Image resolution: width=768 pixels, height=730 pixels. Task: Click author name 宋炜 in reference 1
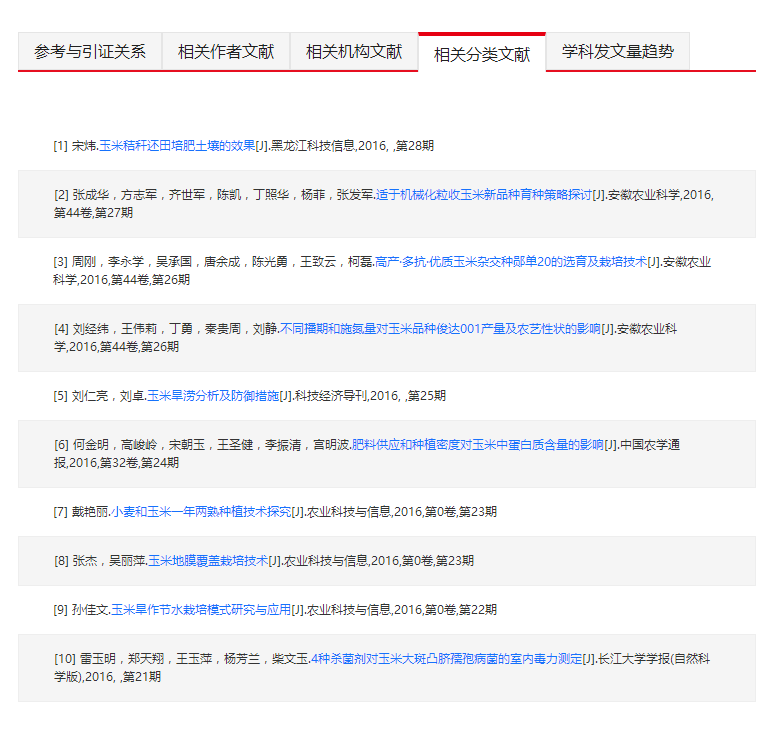point(83,146)
